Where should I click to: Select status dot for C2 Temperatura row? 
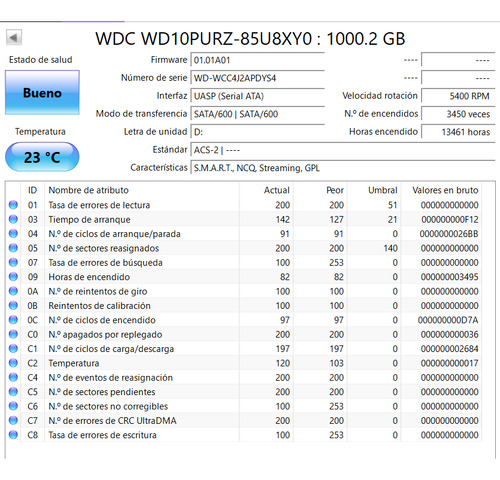pos(13,363)
